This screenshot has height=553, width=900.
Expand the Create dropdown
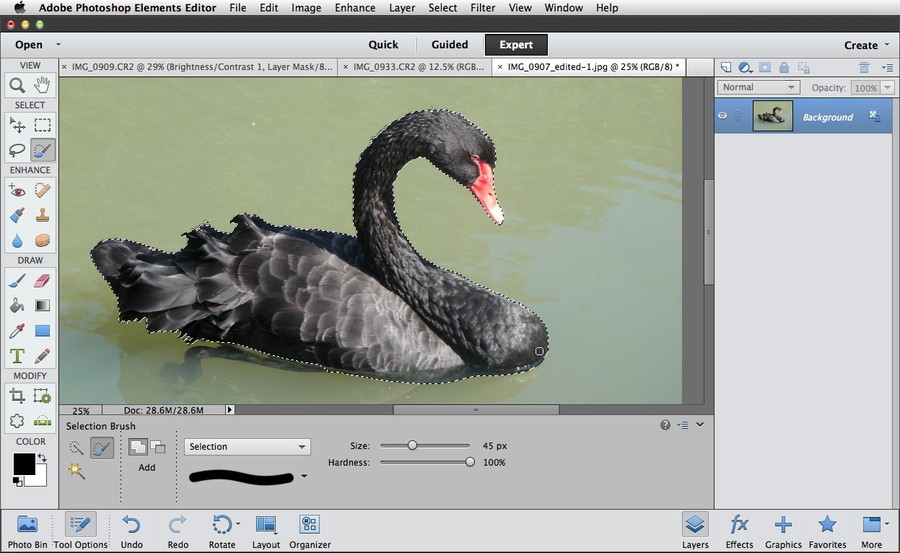(x=866, y=45)
